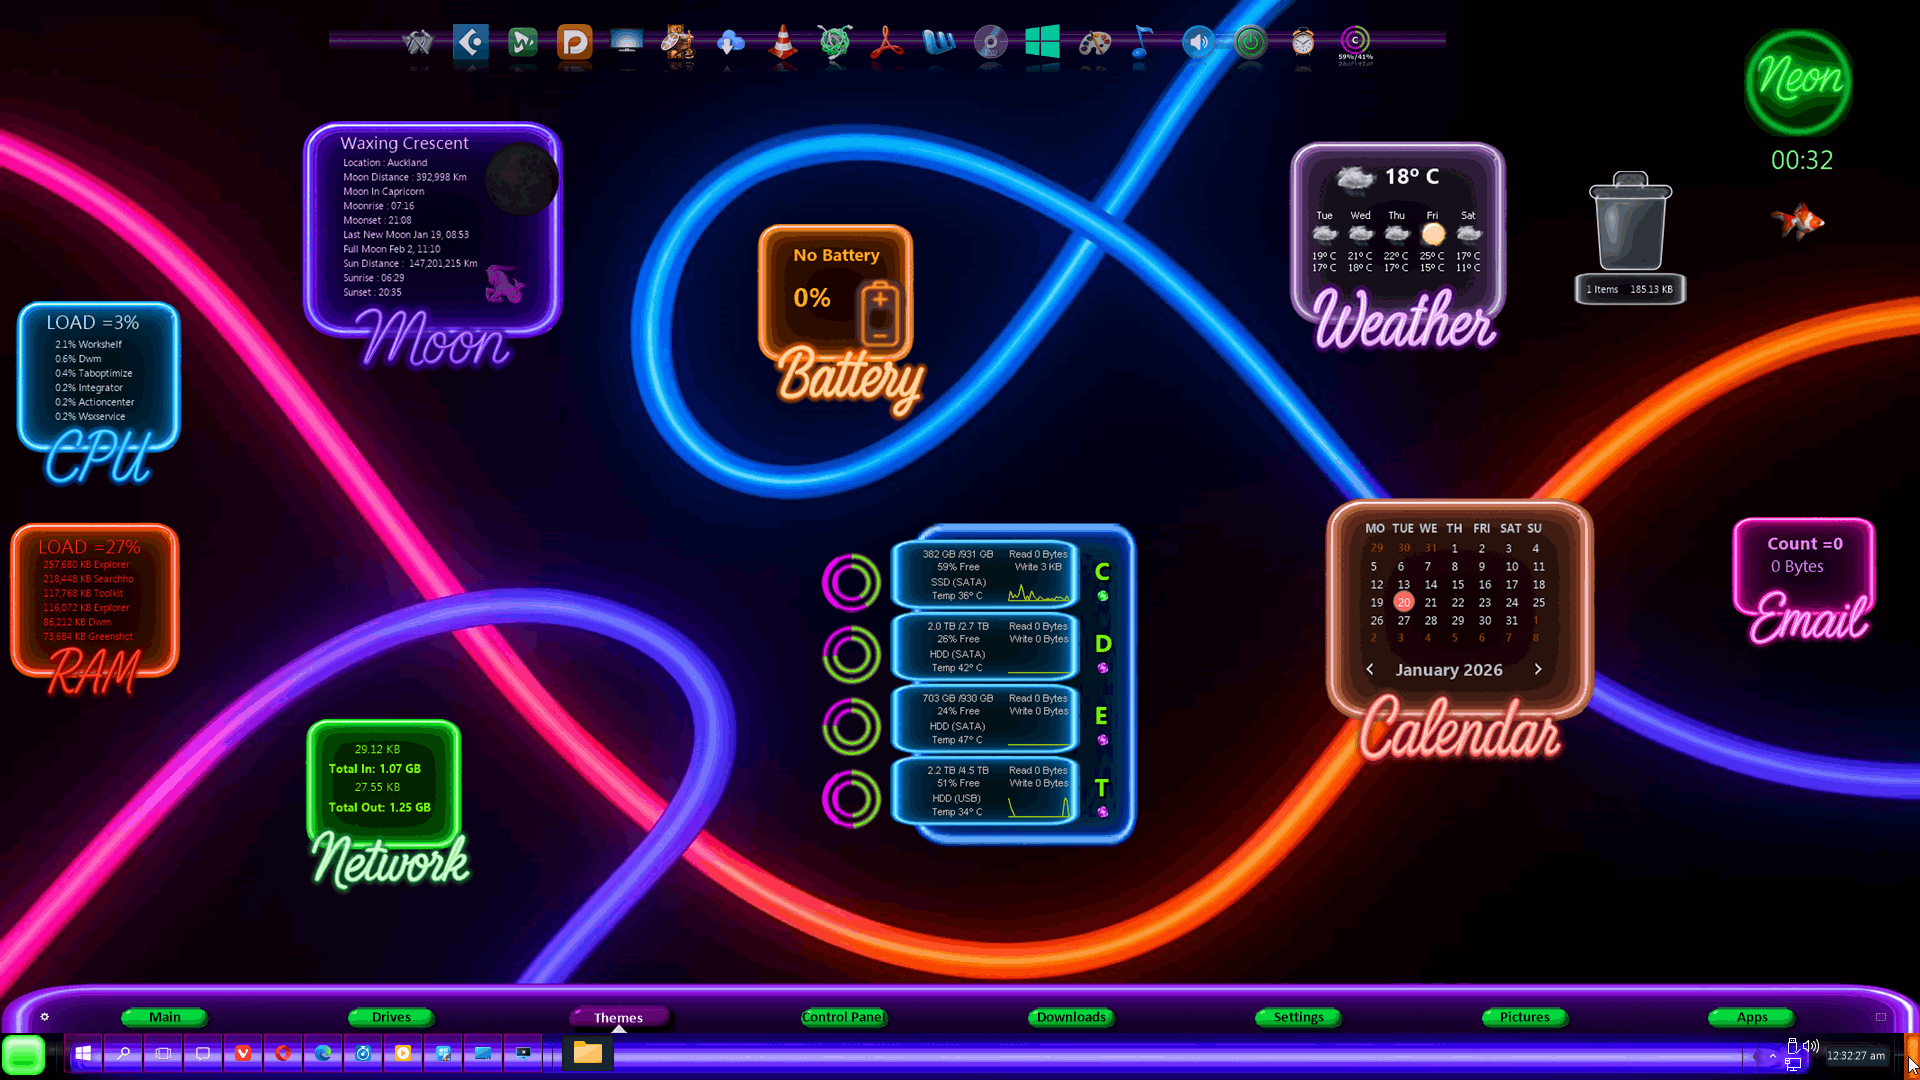Launch Vivaldi browser from taskbar
The image size is (1920, 1080).
coord(243,1053)
